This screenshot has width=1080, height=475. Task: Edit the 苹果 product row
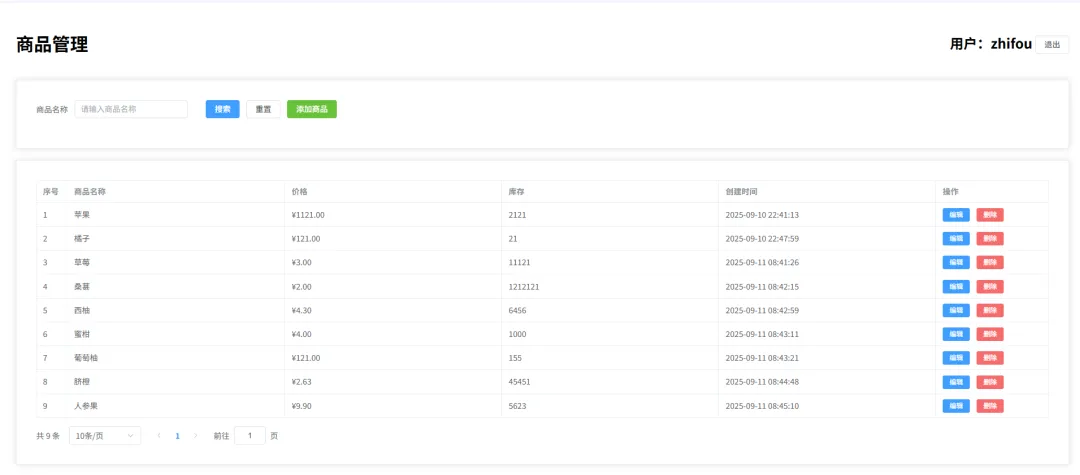pyautogui.click(x=955, y=215)
